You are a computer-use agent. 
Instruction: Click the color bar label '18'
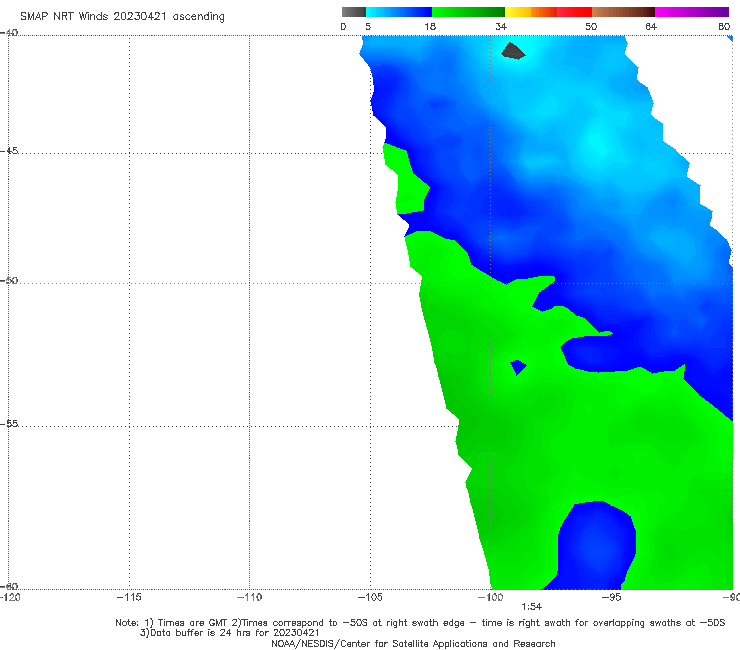[x=430, y=26]
